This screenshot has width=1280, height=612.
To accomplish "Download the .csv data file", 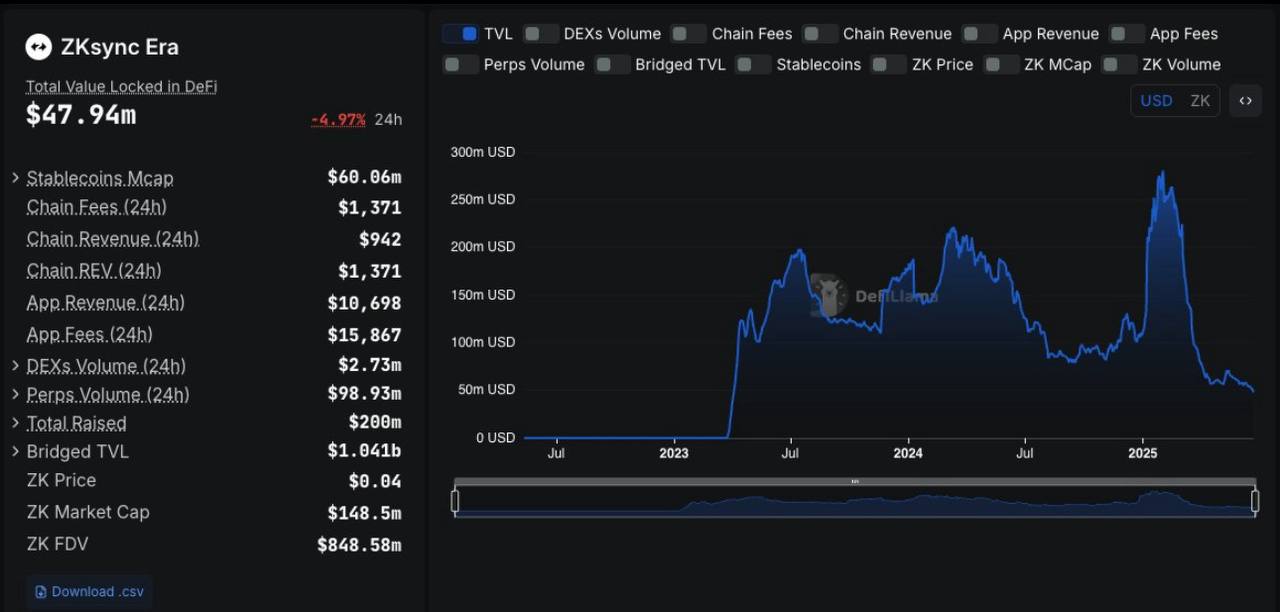I will 89,592.
